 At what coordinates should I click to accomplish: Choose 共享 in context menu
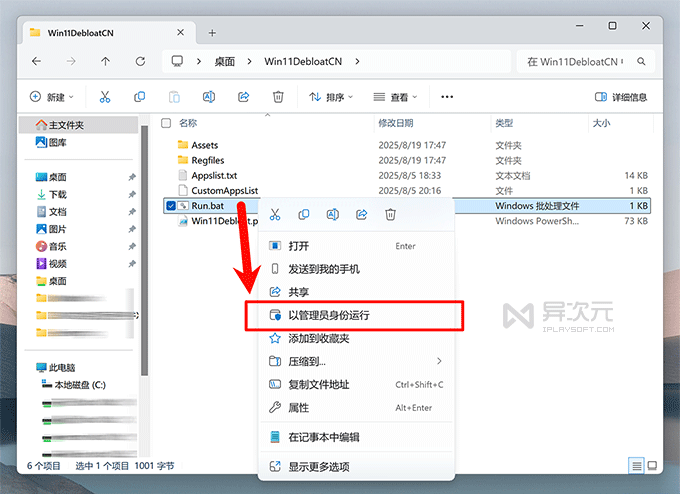(356, 292)
